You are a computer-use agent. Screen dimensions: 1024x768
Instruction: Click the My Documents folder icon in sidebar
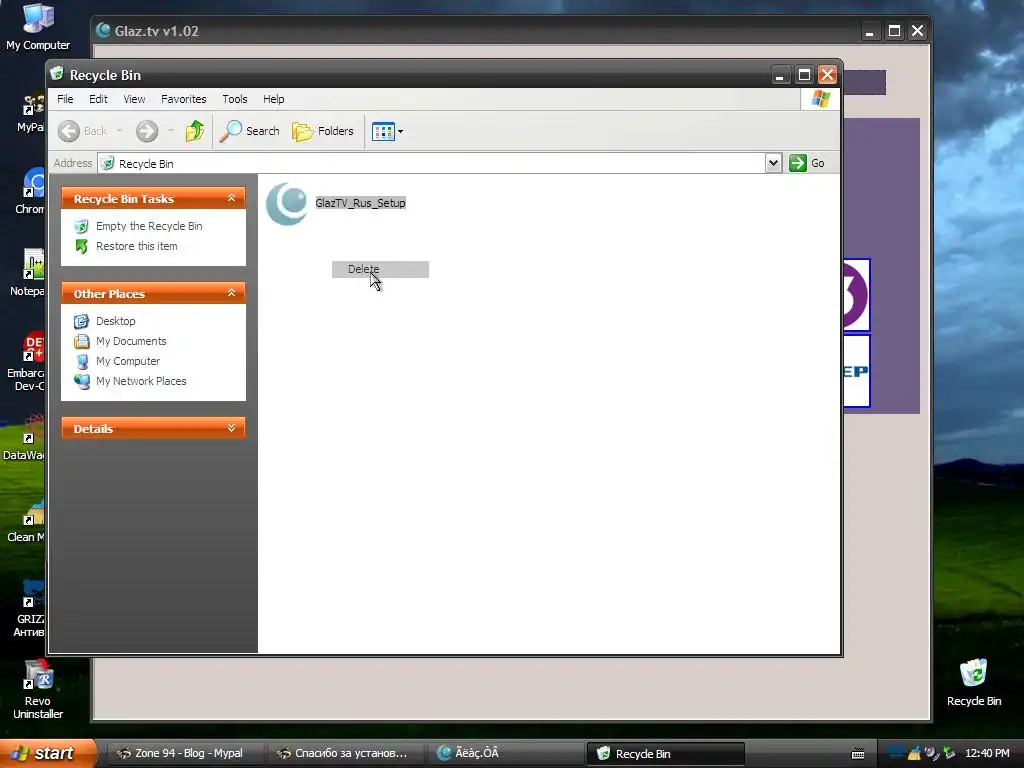click(x=81, y=341)
